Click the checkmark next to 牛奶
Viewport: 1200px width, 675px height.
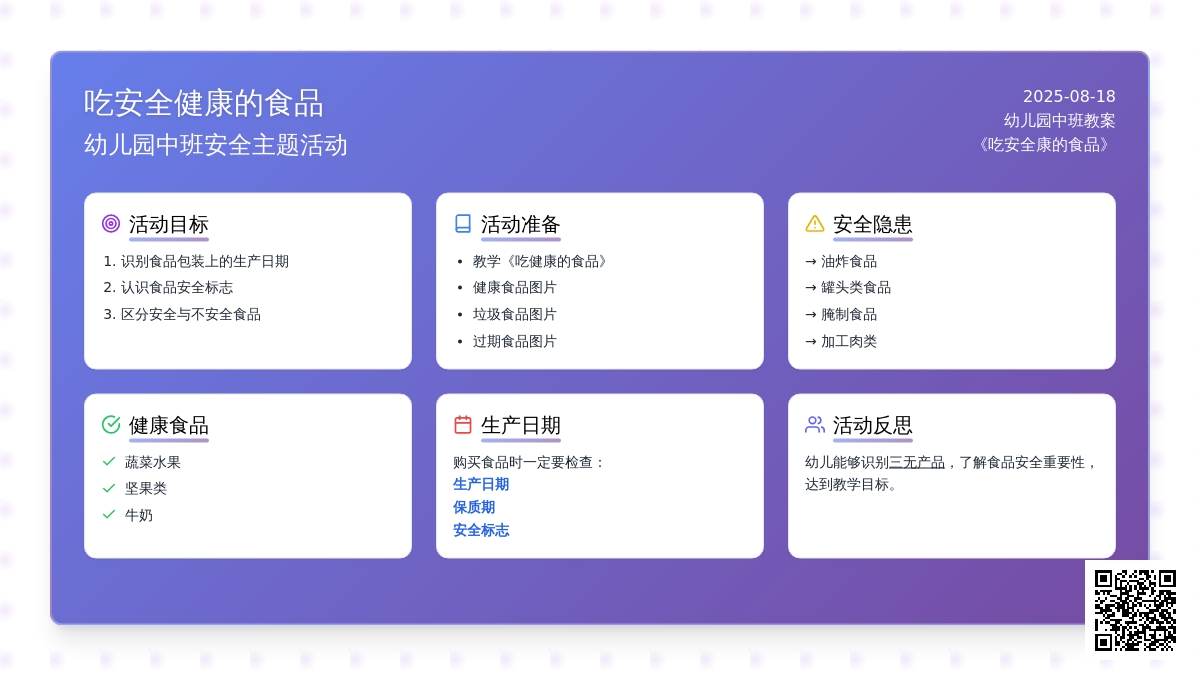coord(109,515)
